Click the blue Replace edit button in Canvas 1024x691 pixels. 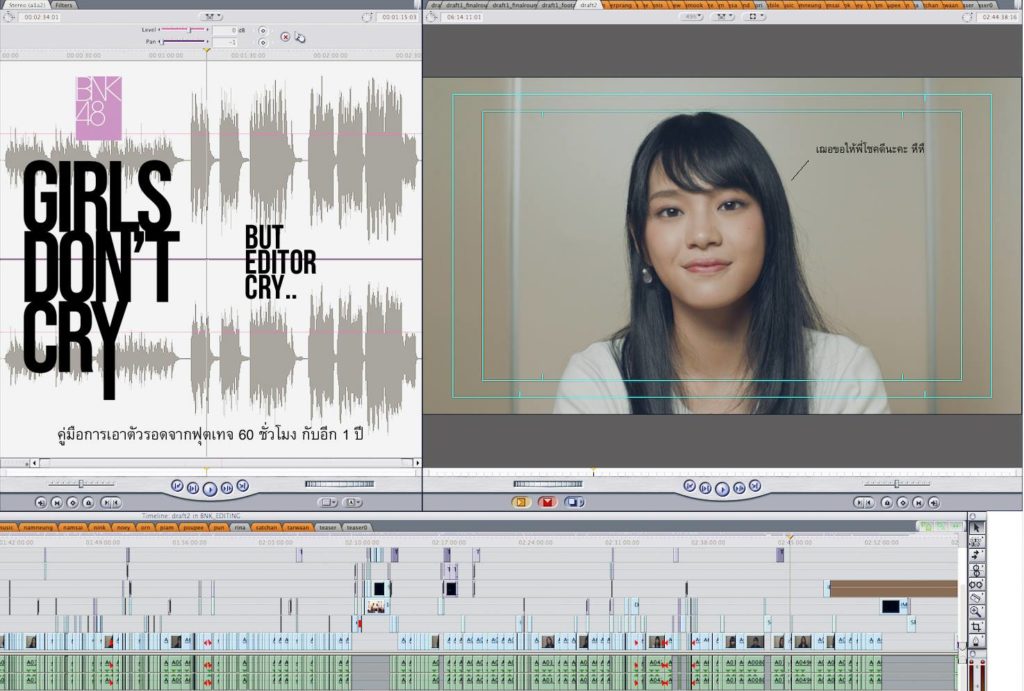coord(574,502)
